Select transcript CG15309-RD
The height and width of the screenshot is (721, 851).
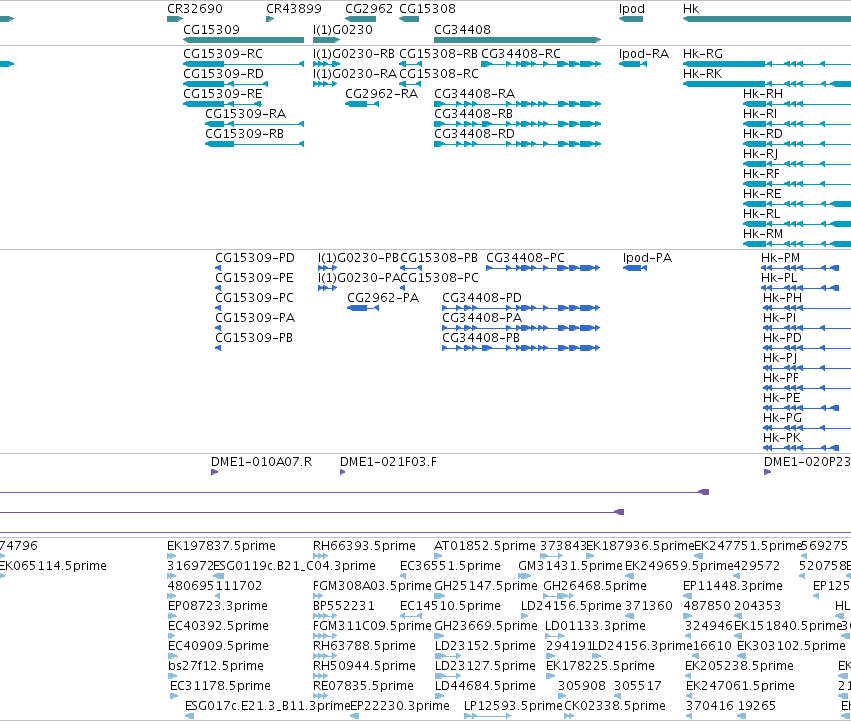click(226, 84)
